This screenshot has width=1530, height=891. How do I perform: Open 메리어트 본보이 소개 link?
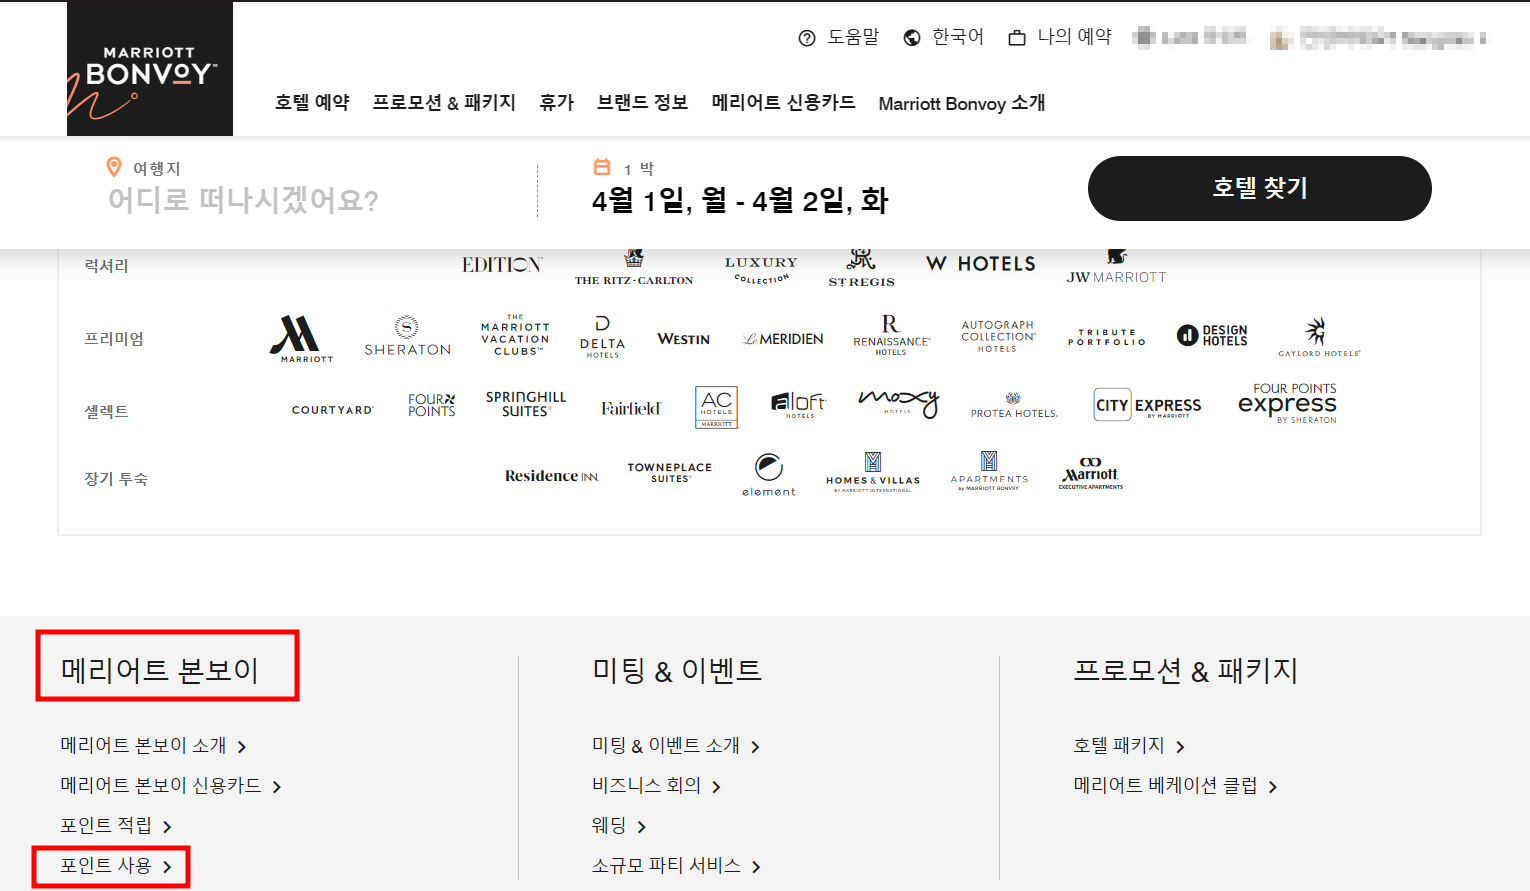point(153,746)
